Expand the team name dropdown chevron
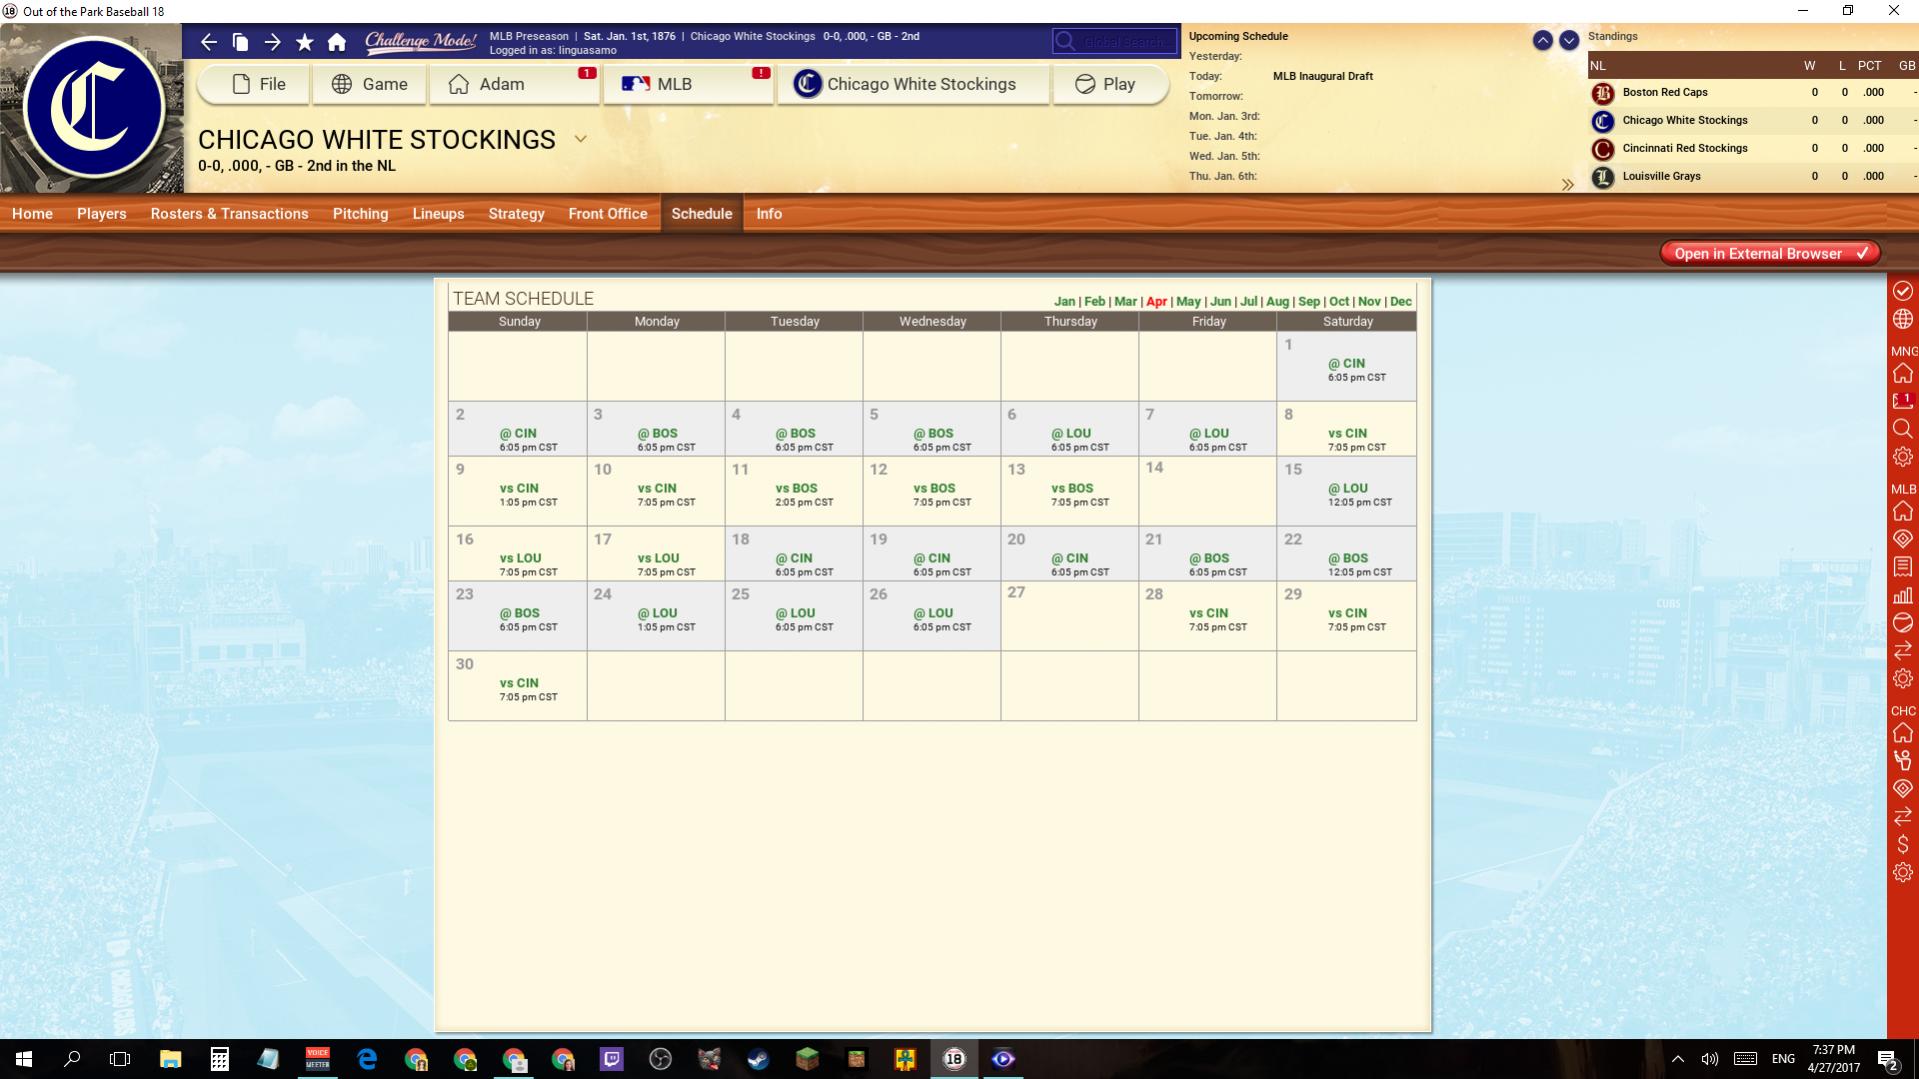 pos(580,139)
